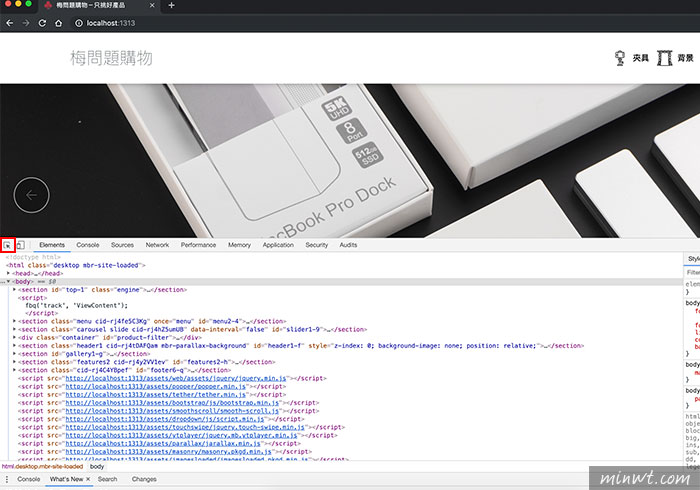Open the Sources tab
The height and width of the screenshot is (490, 700).
tap(122, 245)
